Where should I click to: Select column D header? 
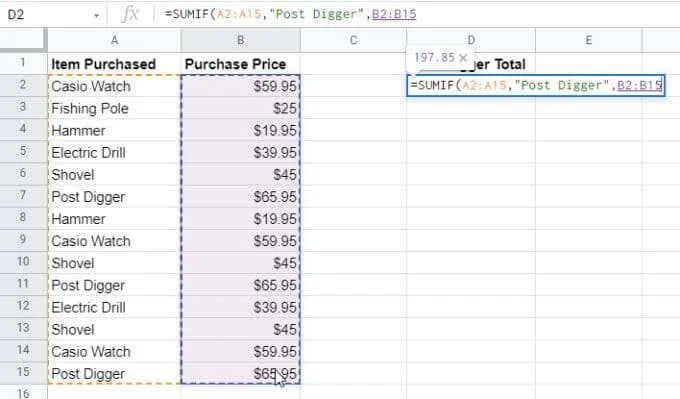[471, 40]
